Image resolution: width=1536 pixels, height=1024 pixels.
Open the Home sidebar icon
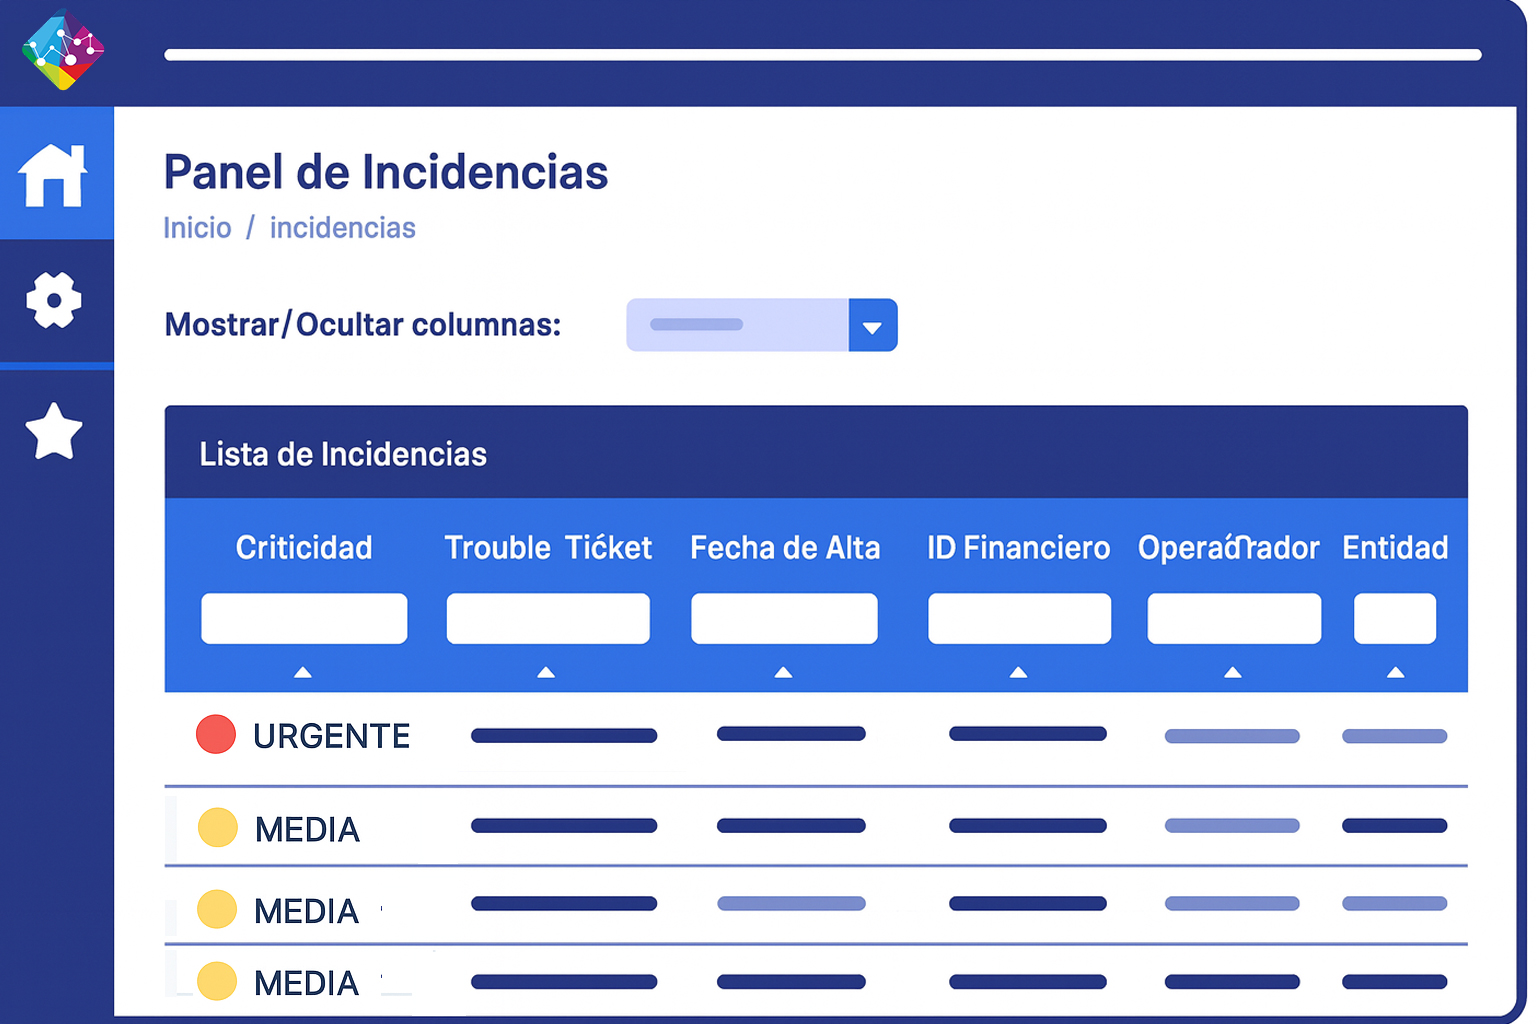(x=53, y=175)
